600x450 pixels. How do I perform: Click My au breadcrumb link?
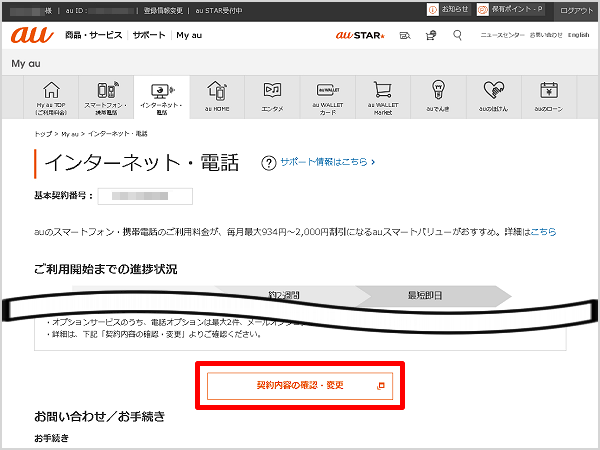point(70,134)
